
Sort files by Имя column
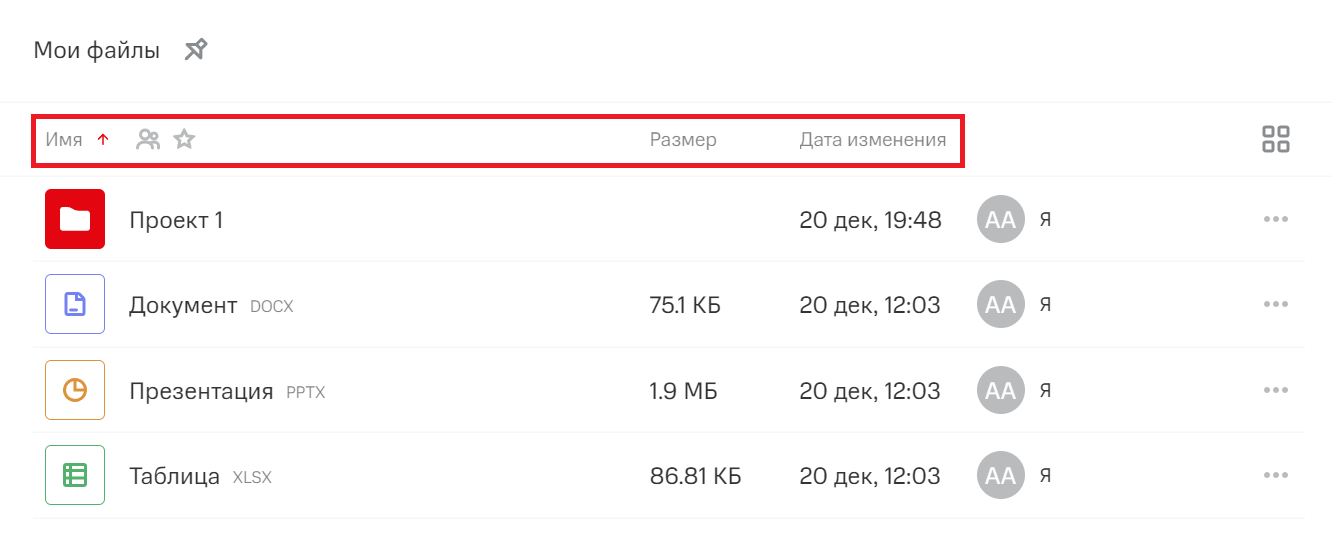pyautogui.click(x=64, y=140)
